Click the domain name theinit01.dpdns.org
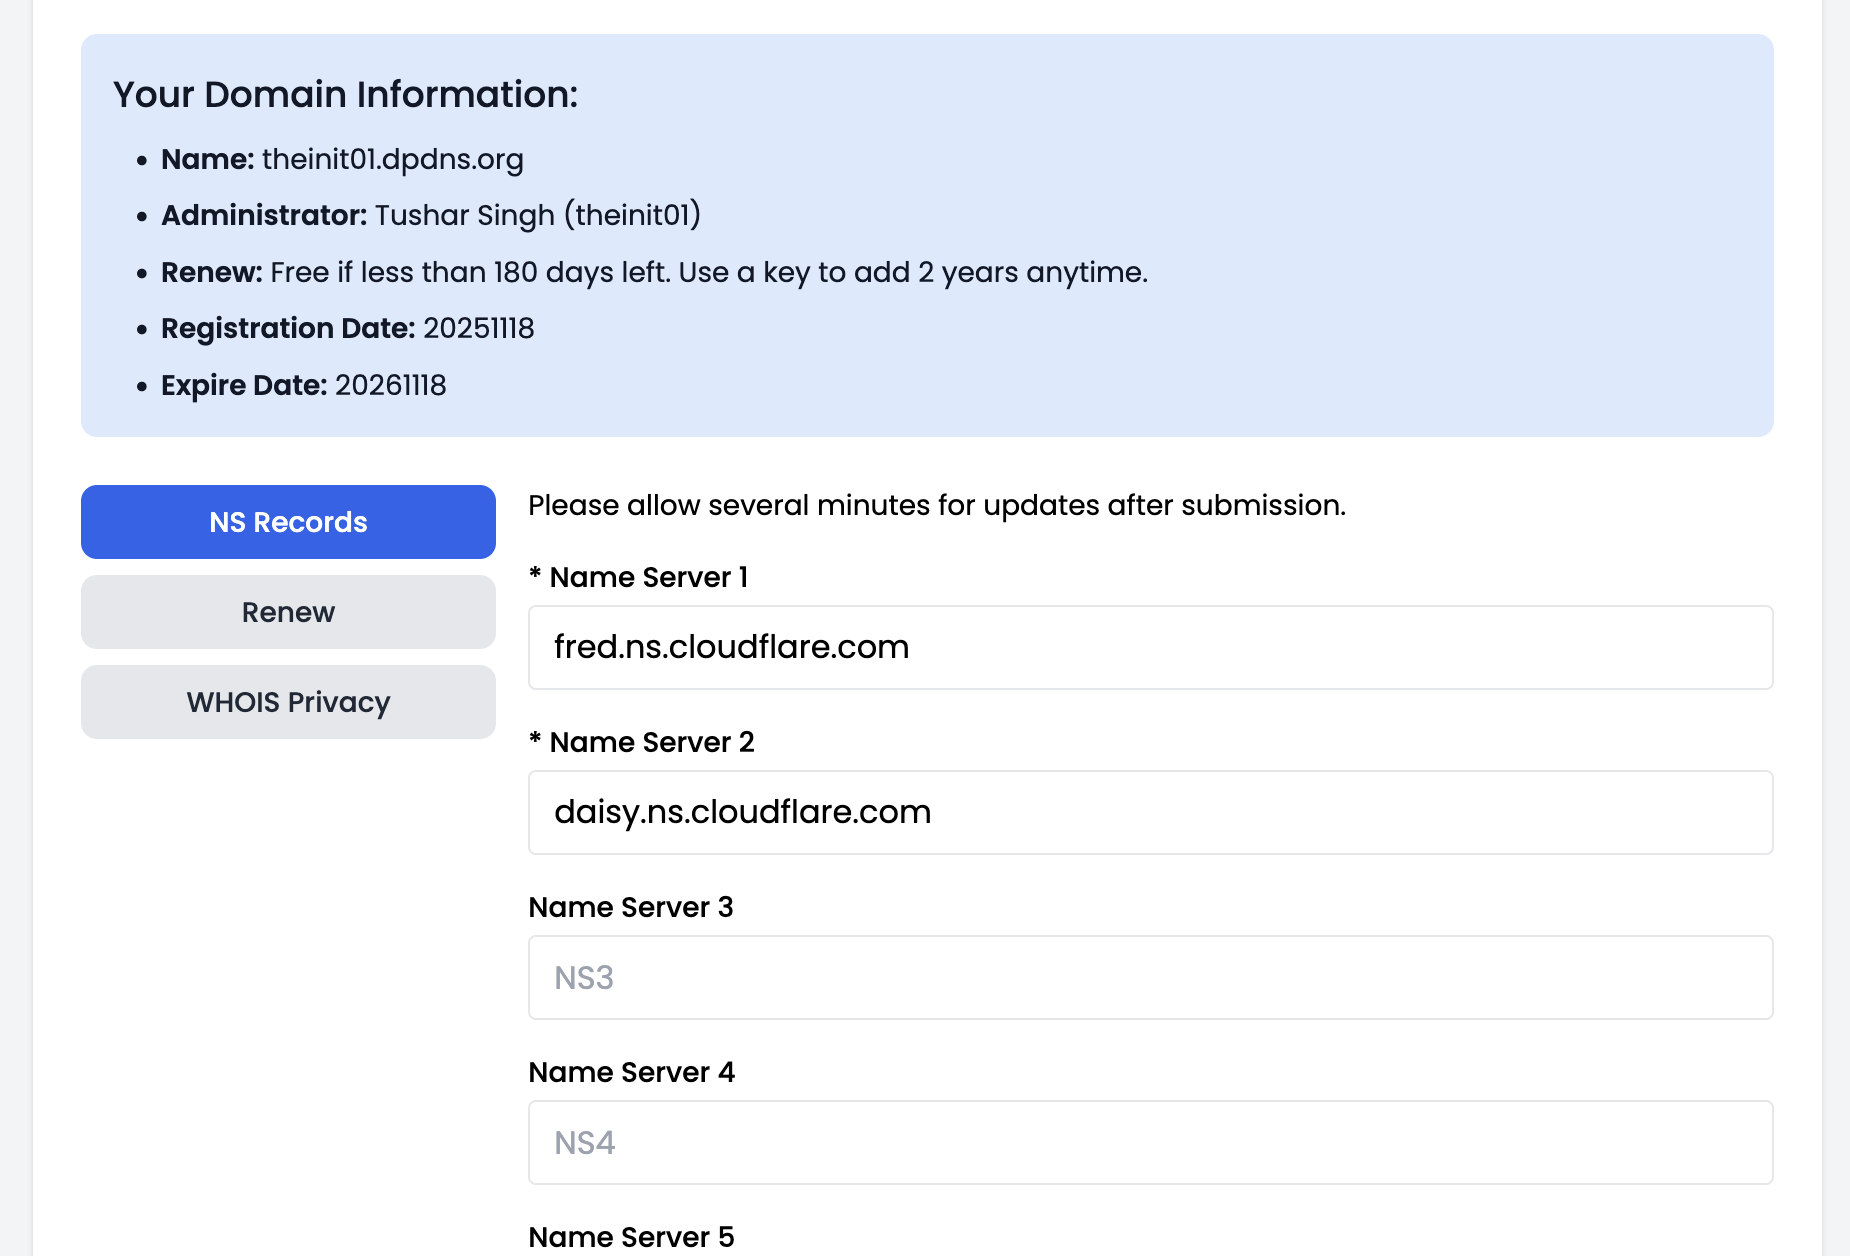 [x=392, y=159]
